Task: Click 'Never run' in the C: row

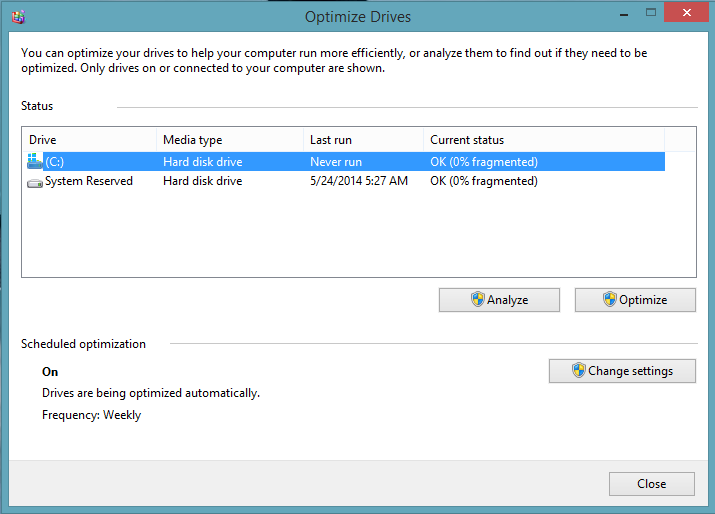Action: [336, 162]
